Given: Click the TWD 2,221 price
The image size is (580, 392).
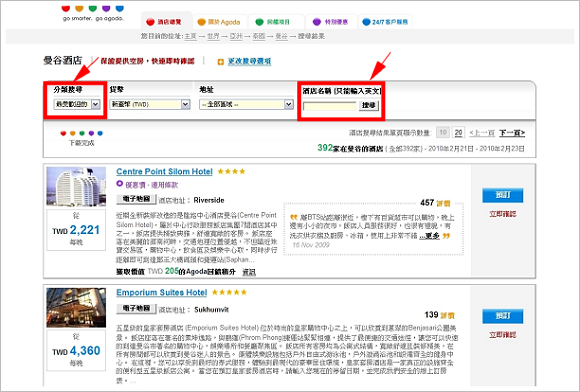Looking at the screenshot, I should point(76,230).
